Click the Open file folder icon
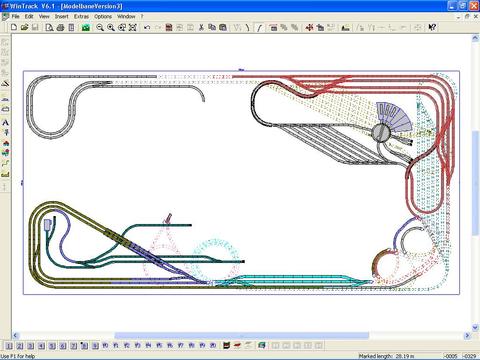This screenshot has height=360, width=480. pos(24,27)
